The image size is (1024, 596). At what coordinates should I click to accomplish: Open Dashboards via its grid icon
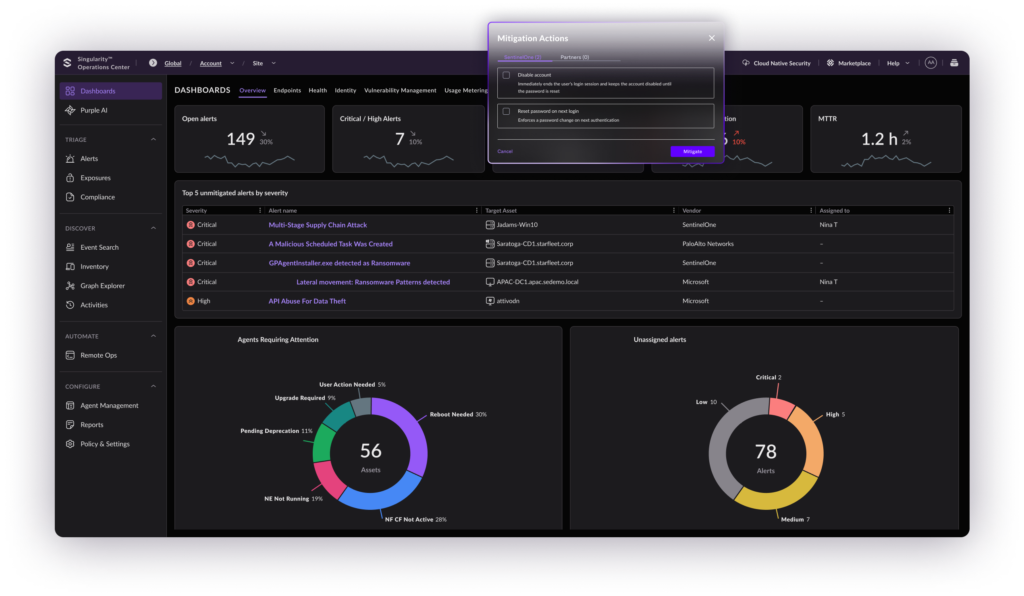(x=71, y=91)
